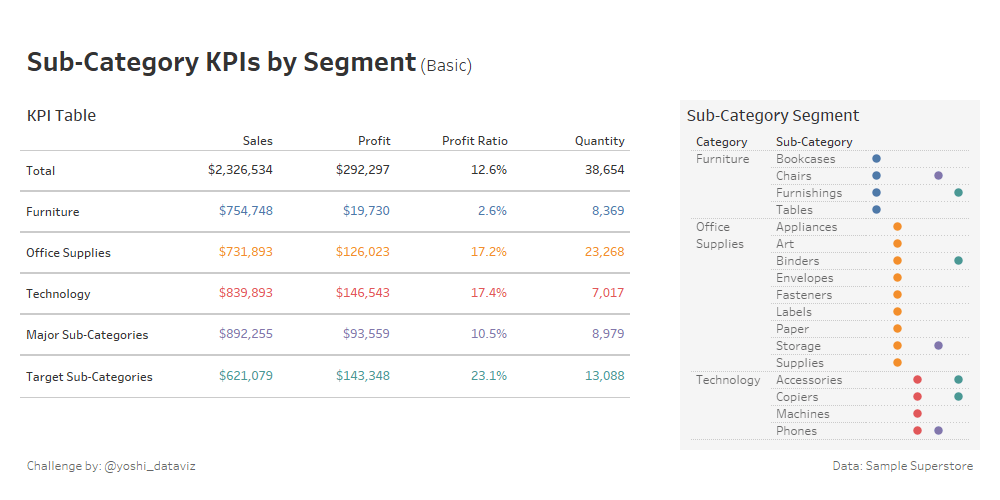Select the red dot for Machines
This screenshot has width=1000, height=500.
(x=917, y=414)
